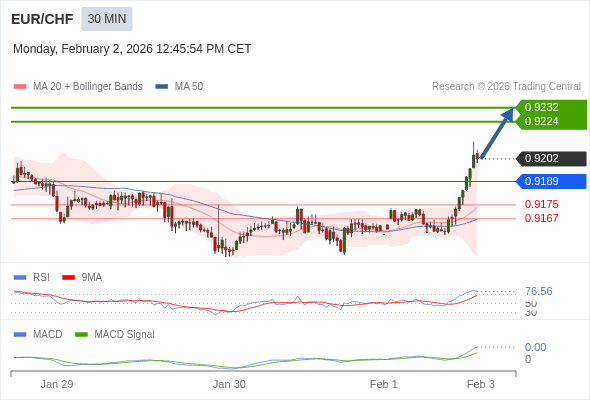Click the 30 MIN timeframe badge

107,19
